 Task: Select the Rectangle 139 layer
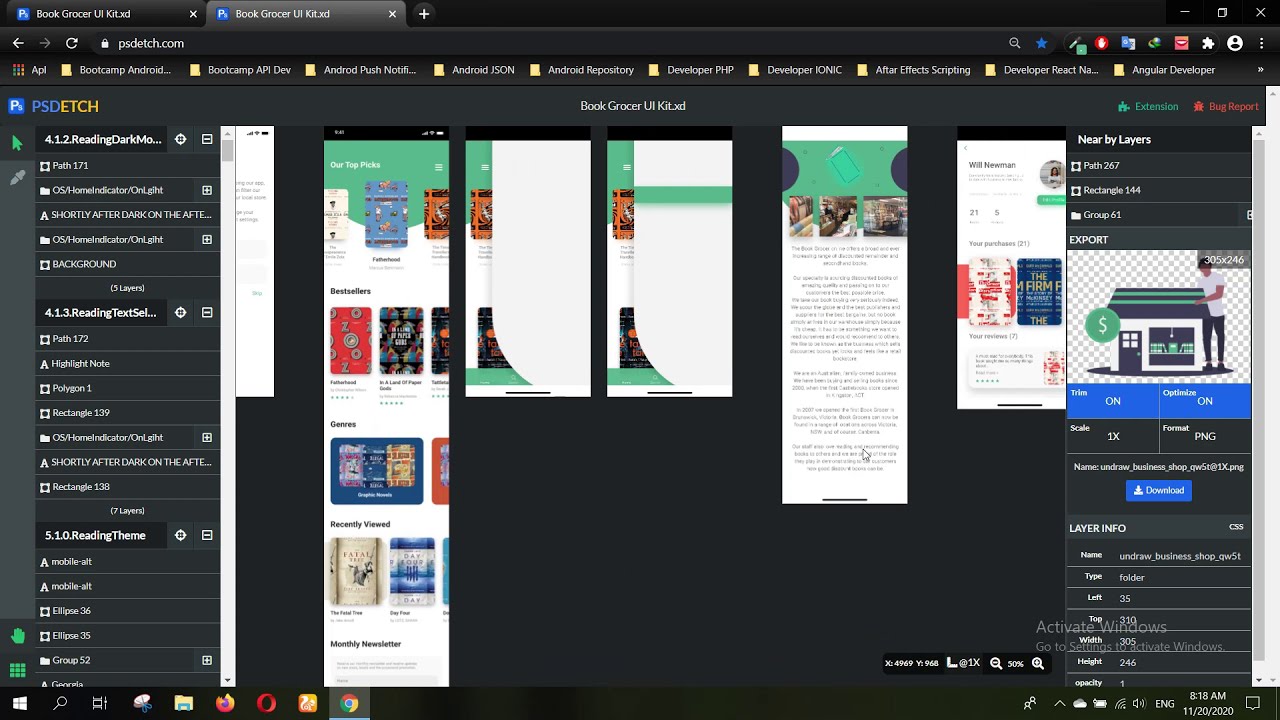(x=126, y=412)
